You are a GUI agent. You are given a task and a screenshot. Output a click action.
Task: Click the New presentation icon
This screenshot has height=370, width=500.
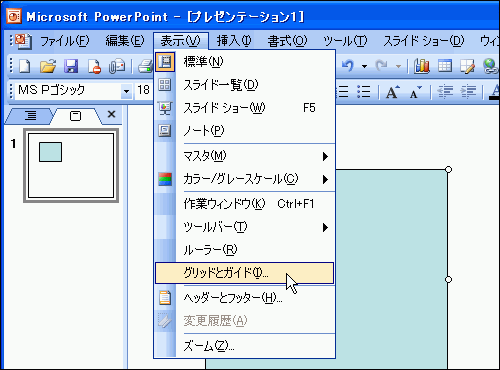pos(25,66)
